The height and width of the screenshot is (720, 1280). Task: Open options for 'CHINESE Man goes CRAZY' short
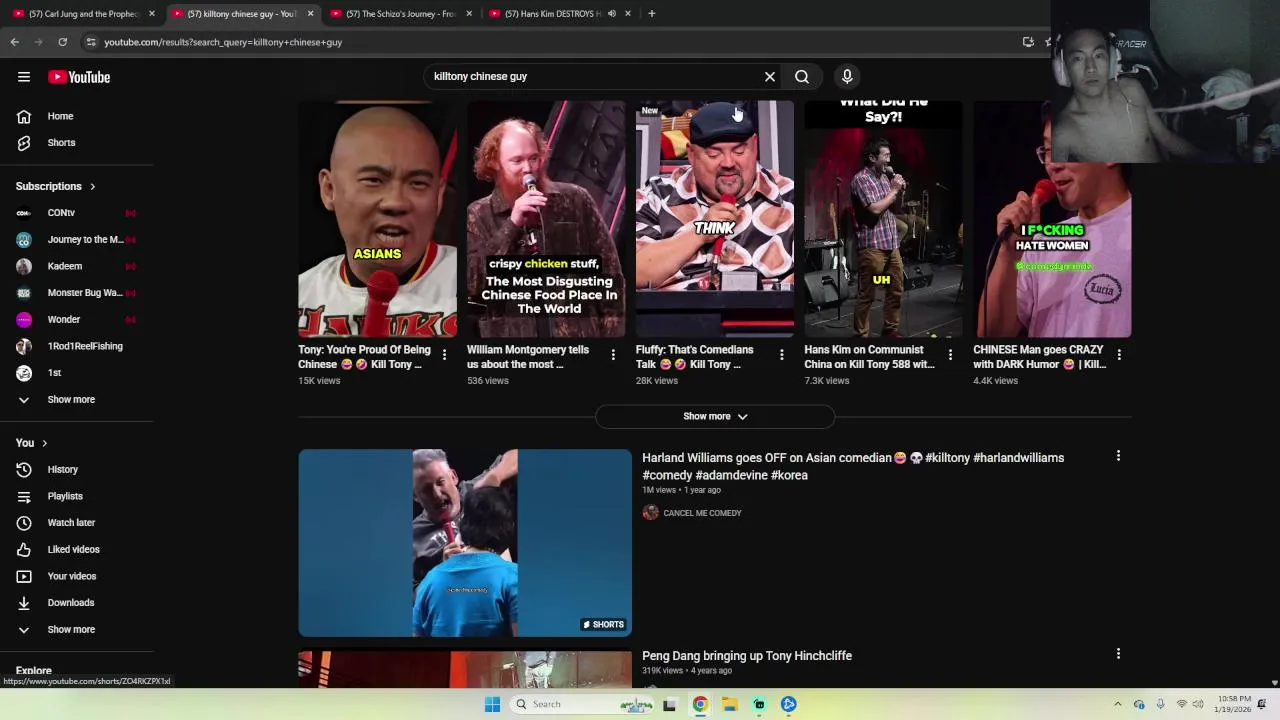1119,354
